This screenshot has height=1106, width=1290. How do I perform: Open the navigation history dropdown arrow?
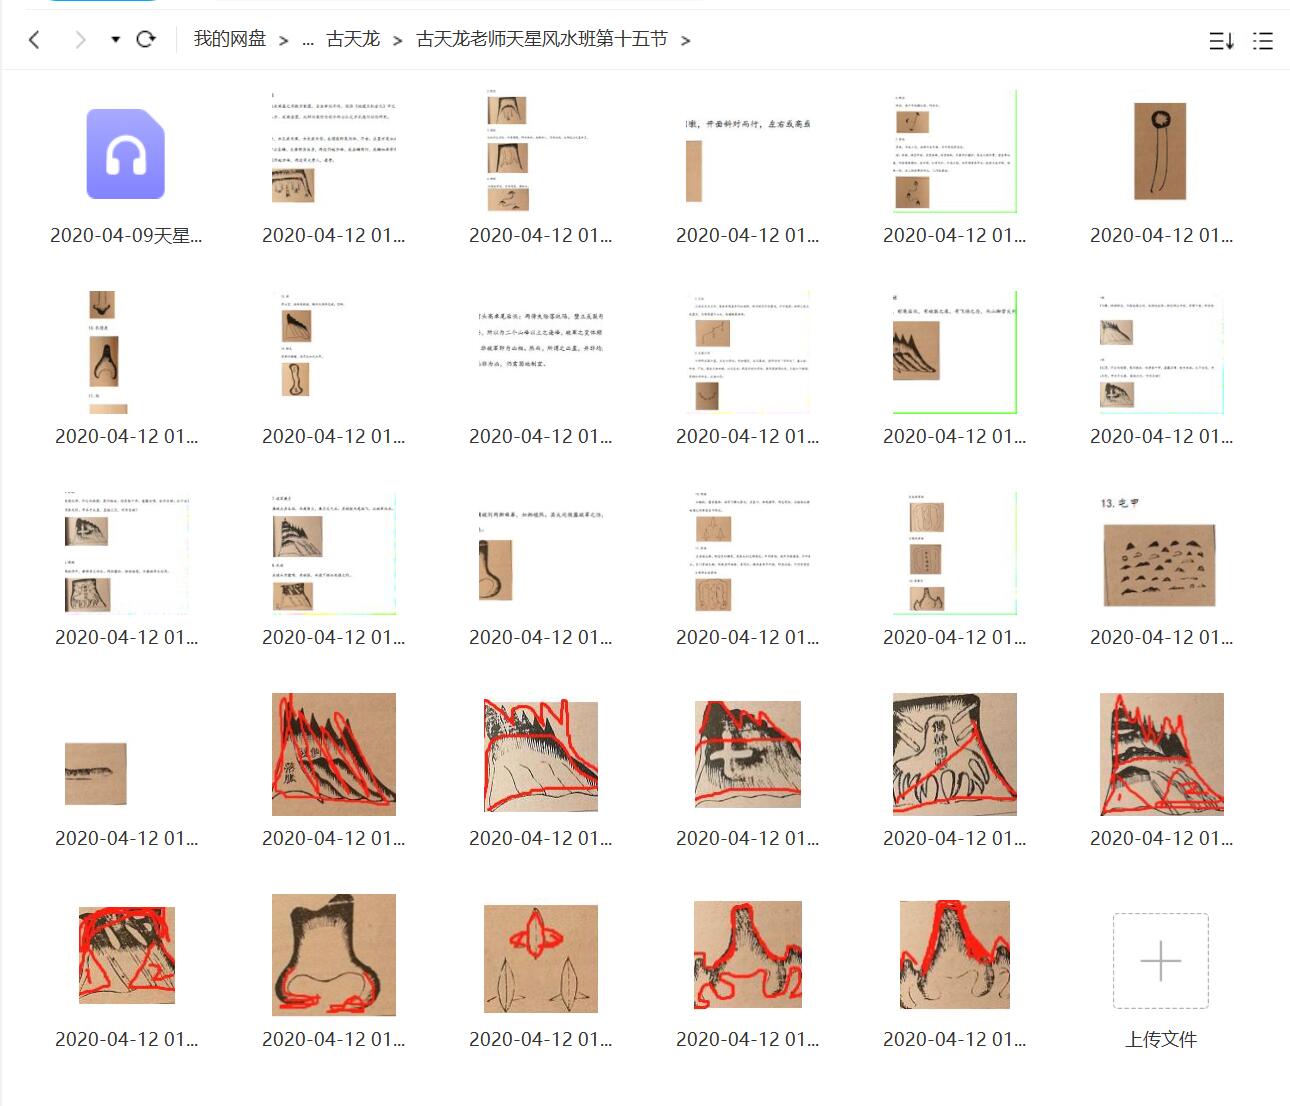pyautogui.click(x=115, y=40)
